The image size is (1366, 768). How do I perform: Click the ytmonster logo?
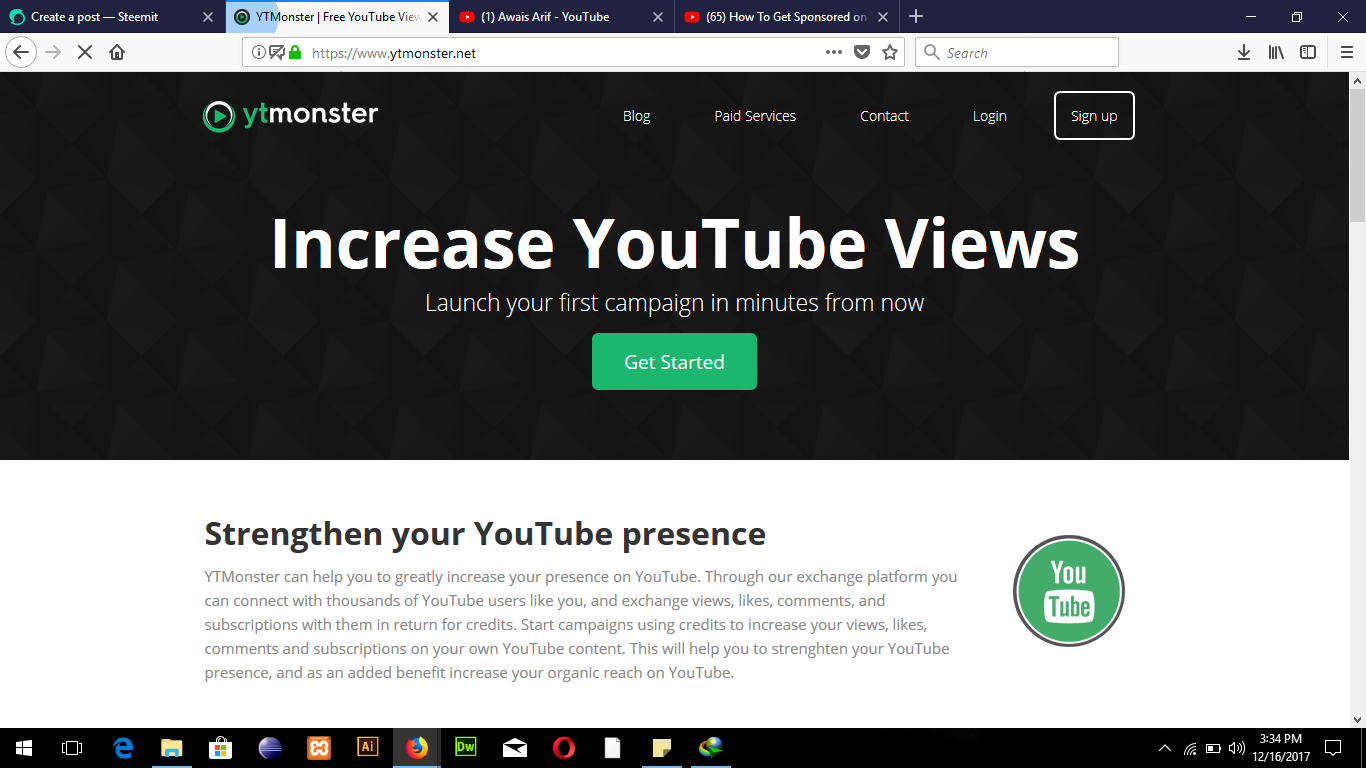(x=291, y=116)
